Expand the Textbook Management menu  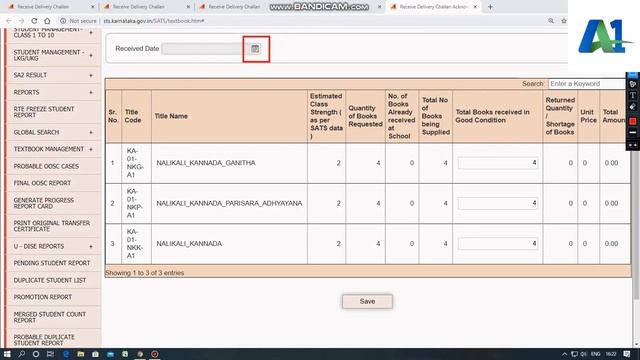click(x=91, y=149)
